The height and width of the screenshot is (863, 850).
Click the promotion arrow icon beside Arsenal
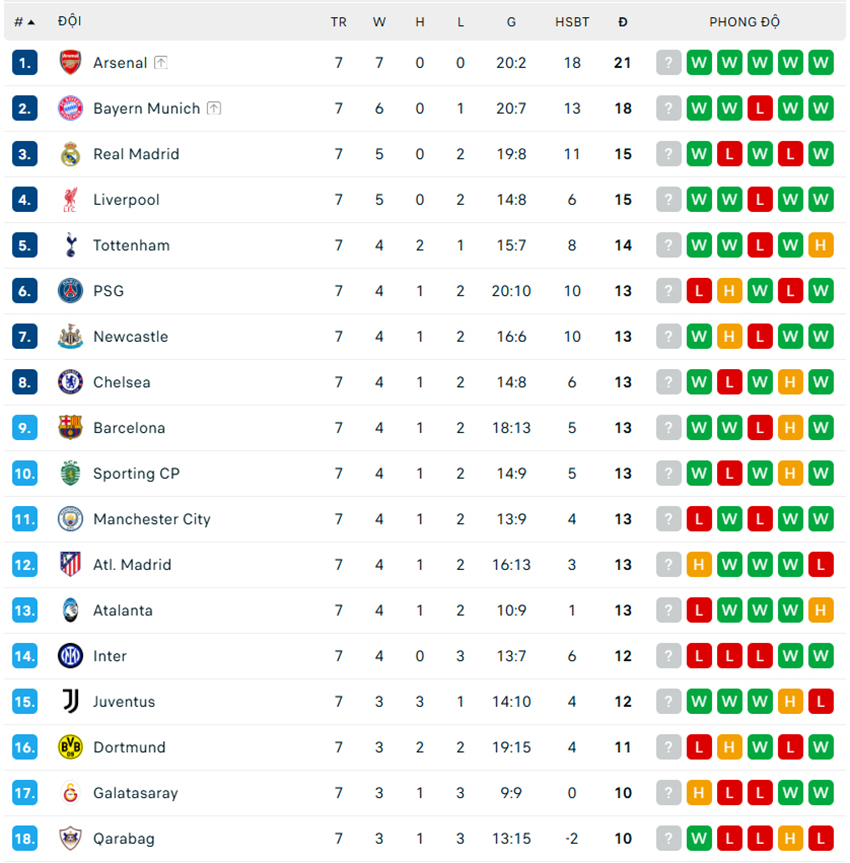pos(161,62)
